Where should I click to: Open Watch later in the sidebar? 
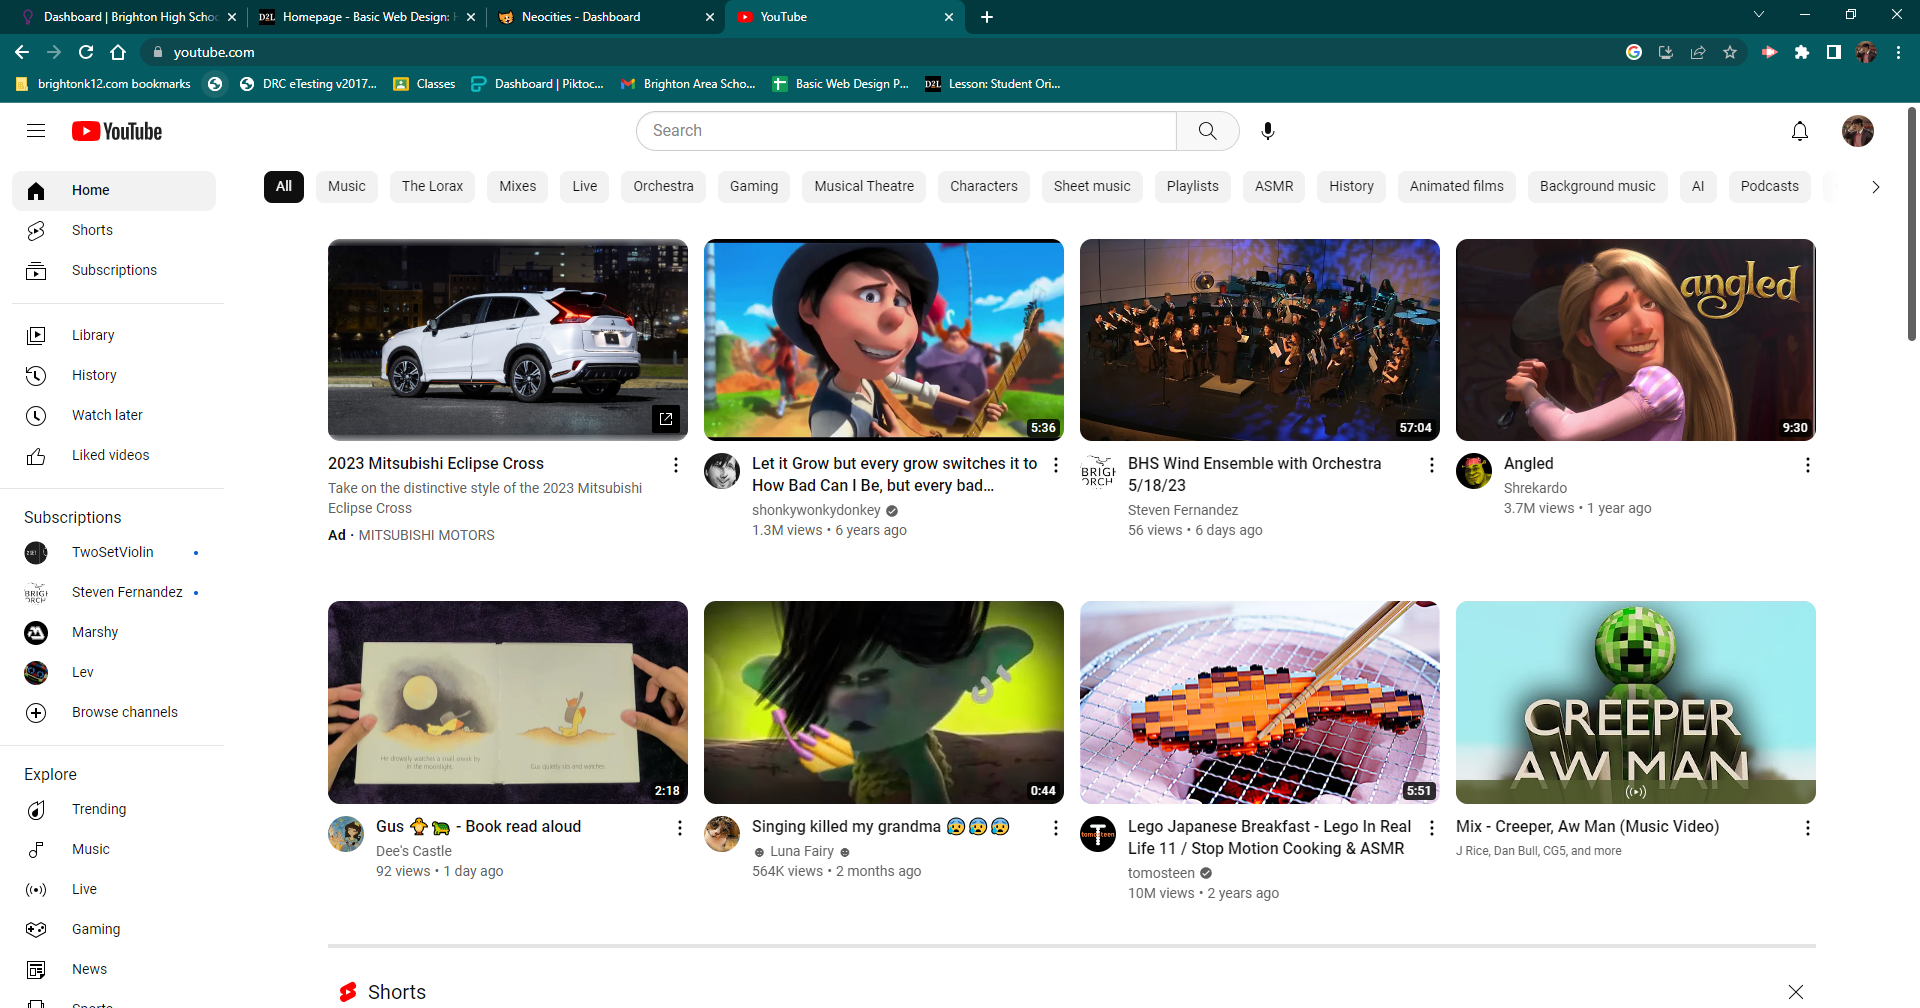point(114,415)
